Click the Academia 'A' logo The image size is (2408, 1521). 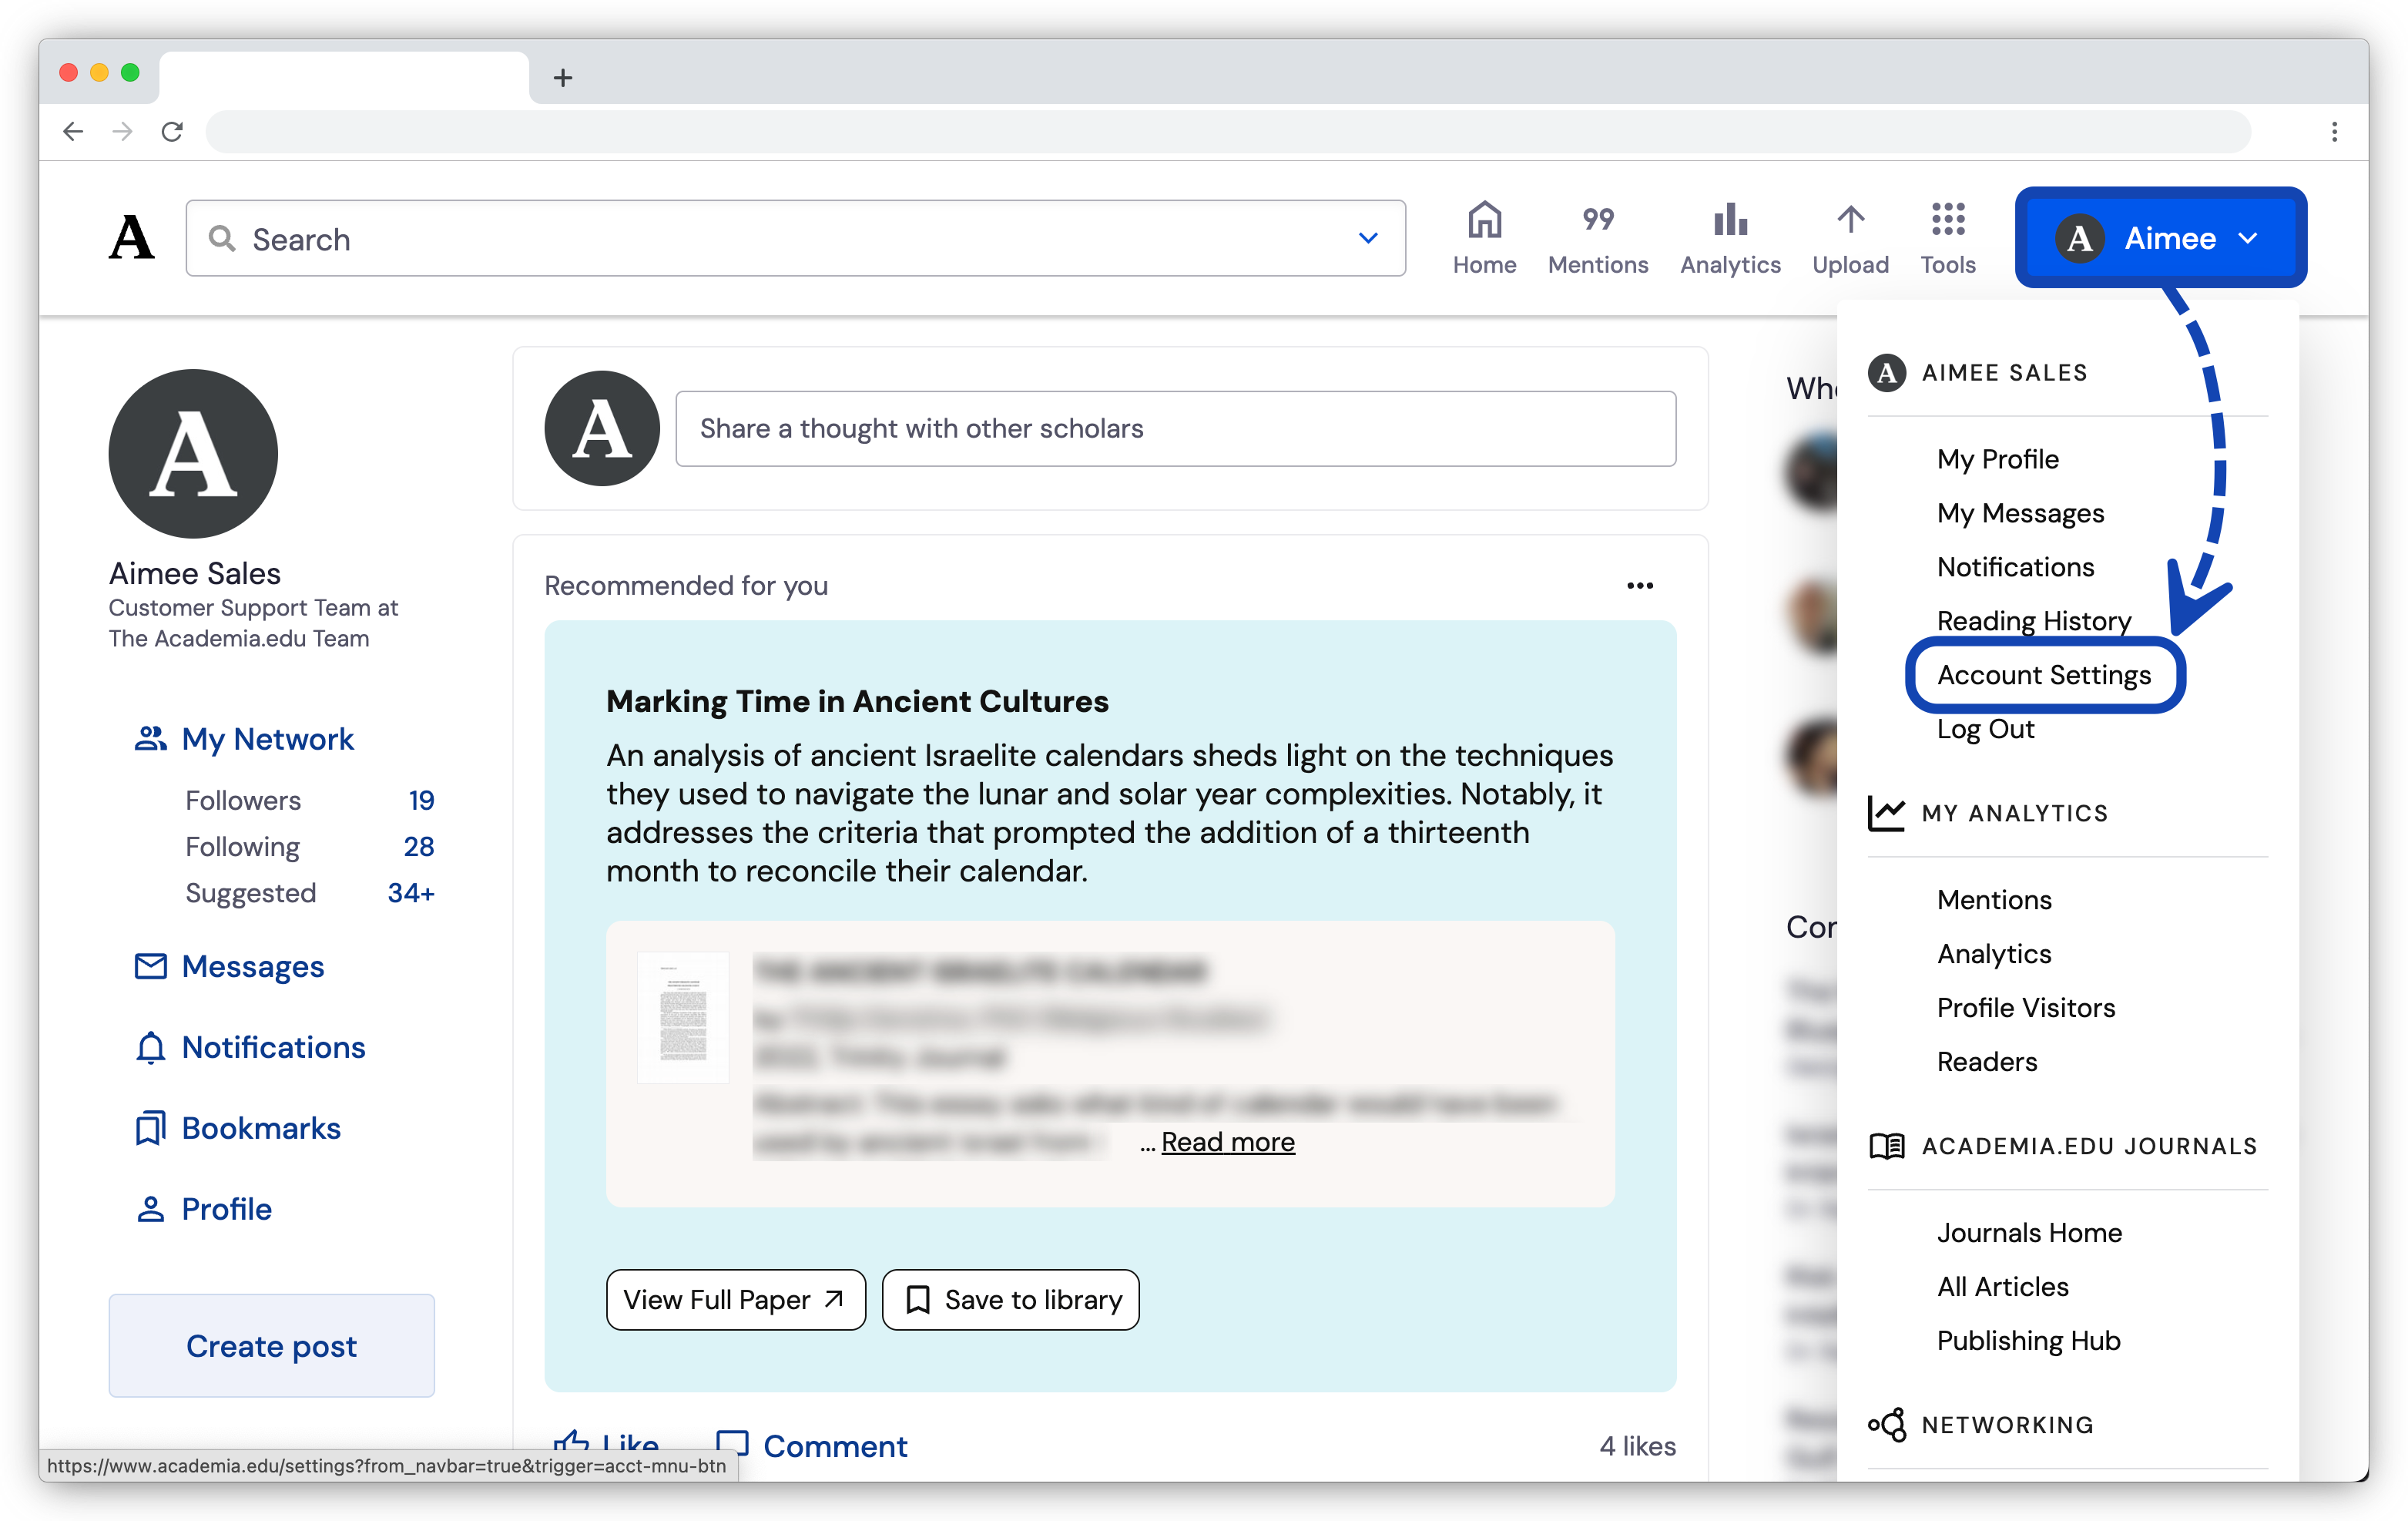(x=131, y=237)
